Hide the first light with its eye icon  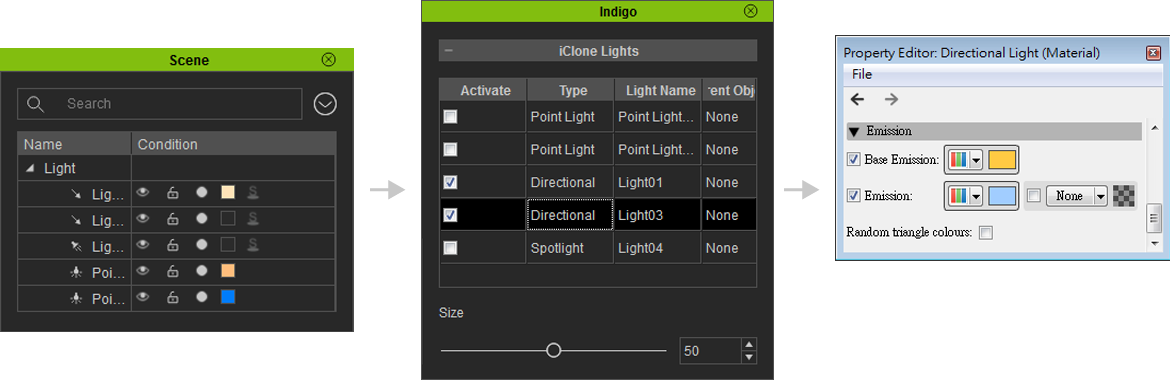[x=143, y=192]
